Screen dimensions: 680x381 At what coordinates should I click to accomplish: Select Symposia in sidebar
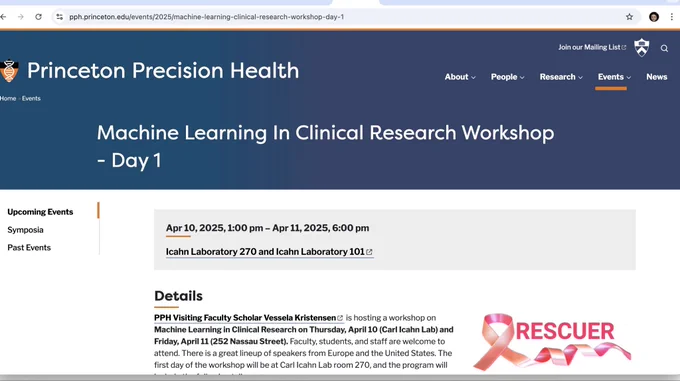(25, 230)
